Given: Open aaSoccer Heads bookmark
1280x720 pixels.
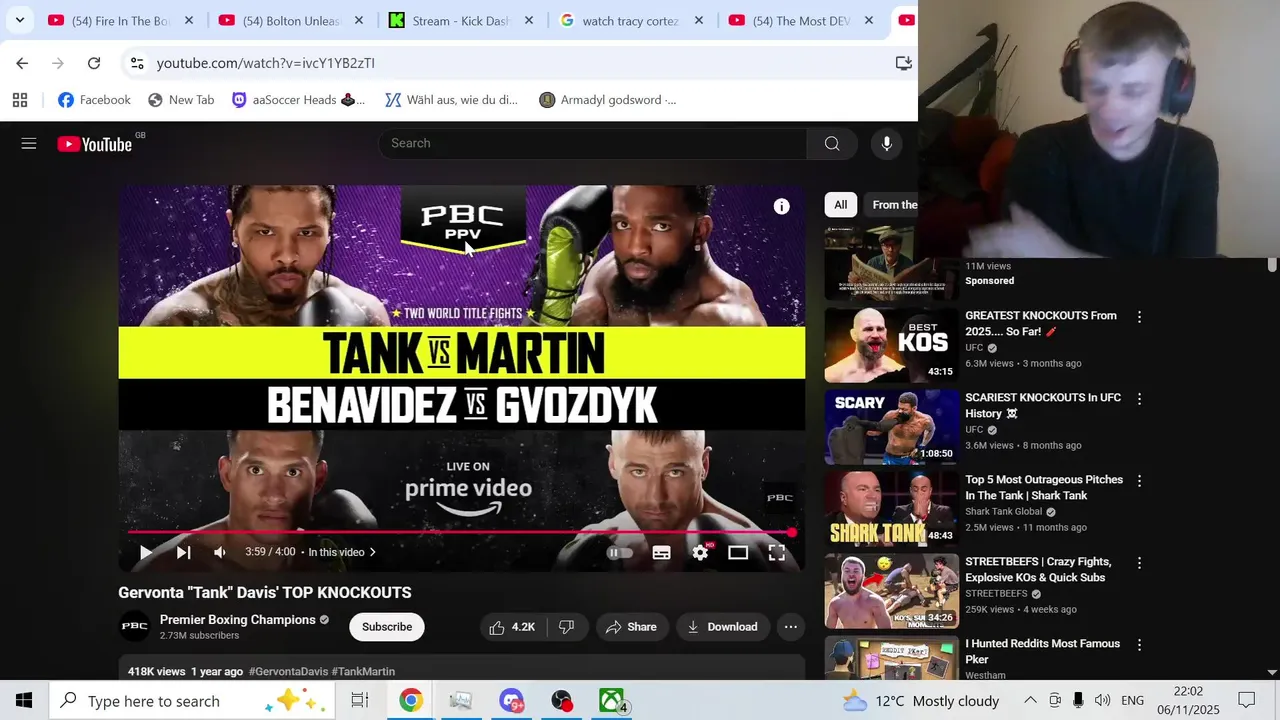Looking at the screenshot, I should [298, 100].
